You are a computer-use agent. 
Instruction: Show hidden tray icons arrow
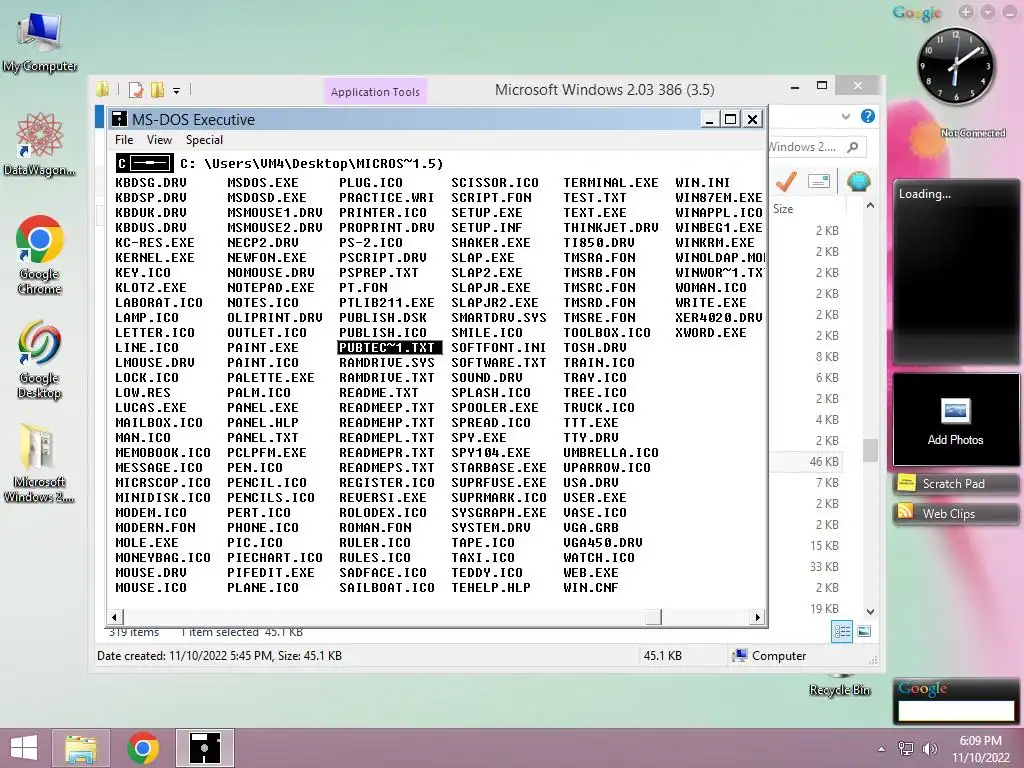pyautogui.click(x=882, y=749)
